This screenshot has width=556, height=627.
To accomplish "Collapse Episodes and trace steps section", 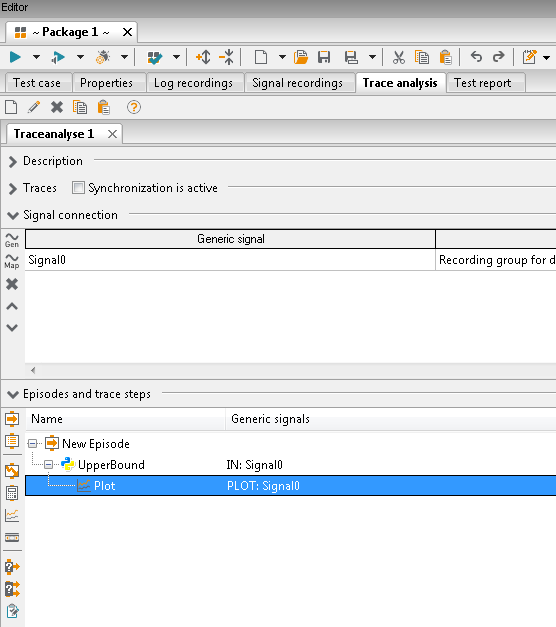I will pos(13,395).
